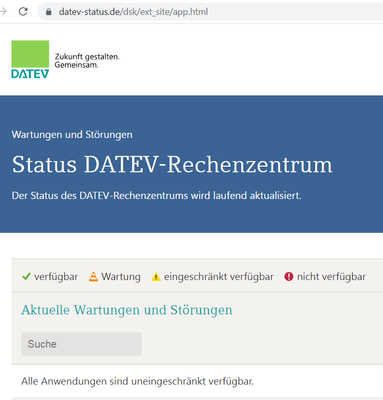The image size is (383, 400).
Task: Click the green checkmark 'verfügbar' icon
Action: click(x=26, y=276)
